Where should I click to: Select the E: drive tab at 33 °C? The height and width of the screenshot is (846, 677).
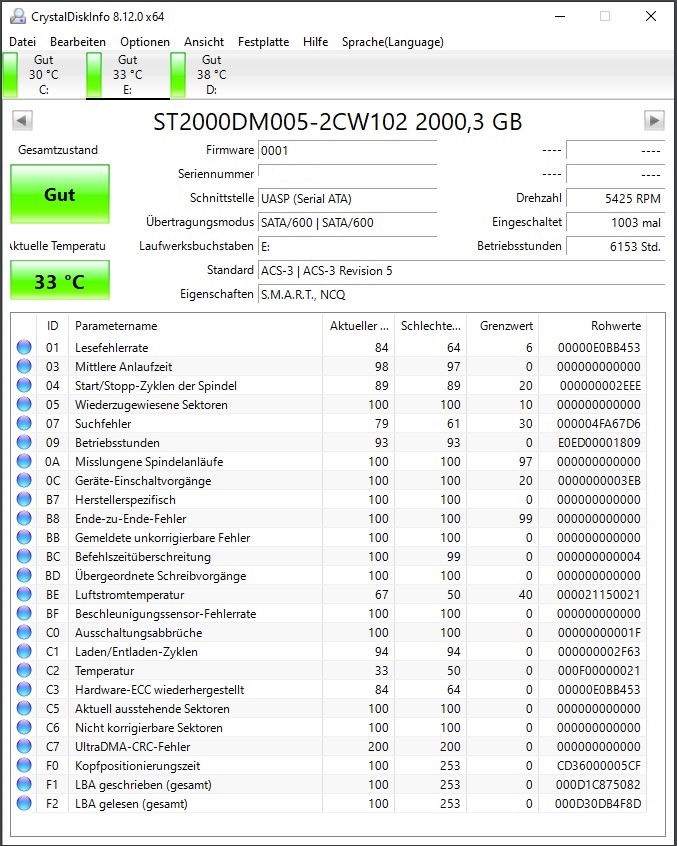(128, 75)
